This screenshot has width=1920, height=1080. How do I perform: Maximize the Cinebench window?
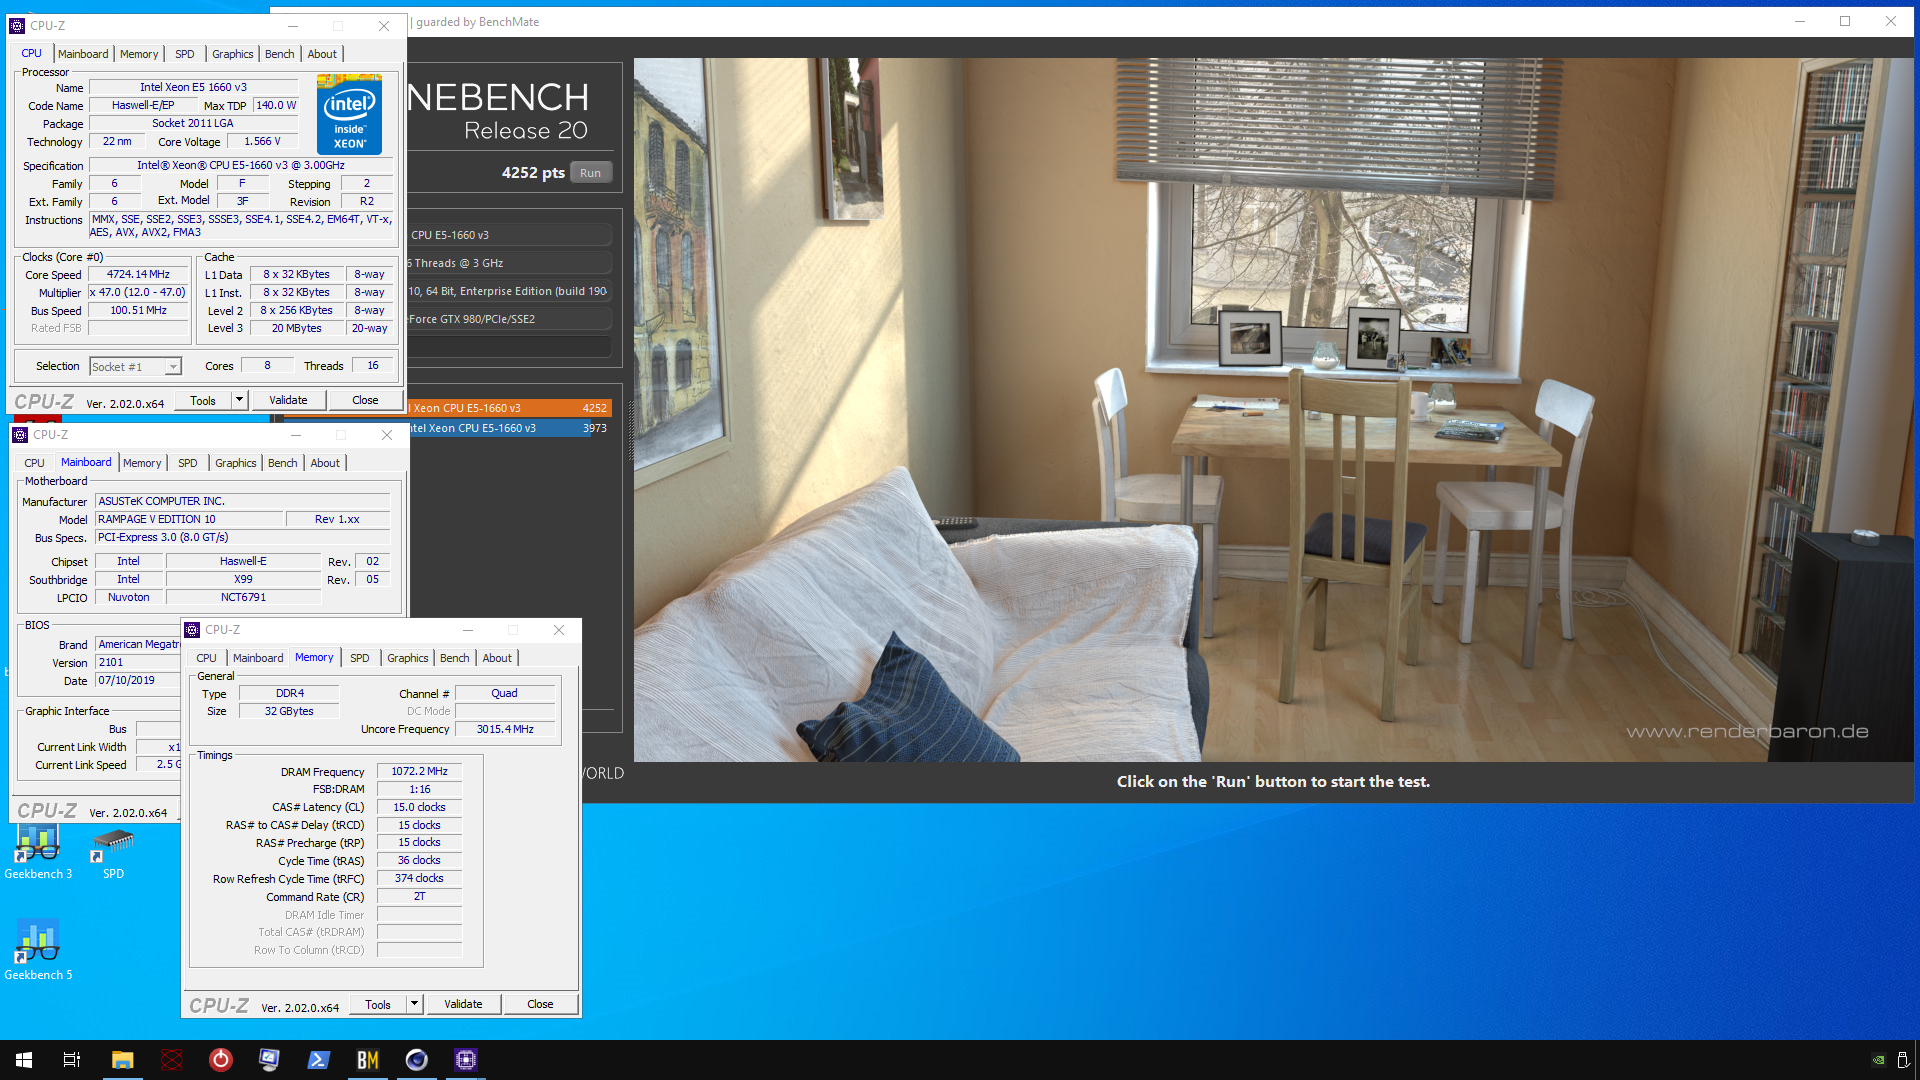point(1845,22)
